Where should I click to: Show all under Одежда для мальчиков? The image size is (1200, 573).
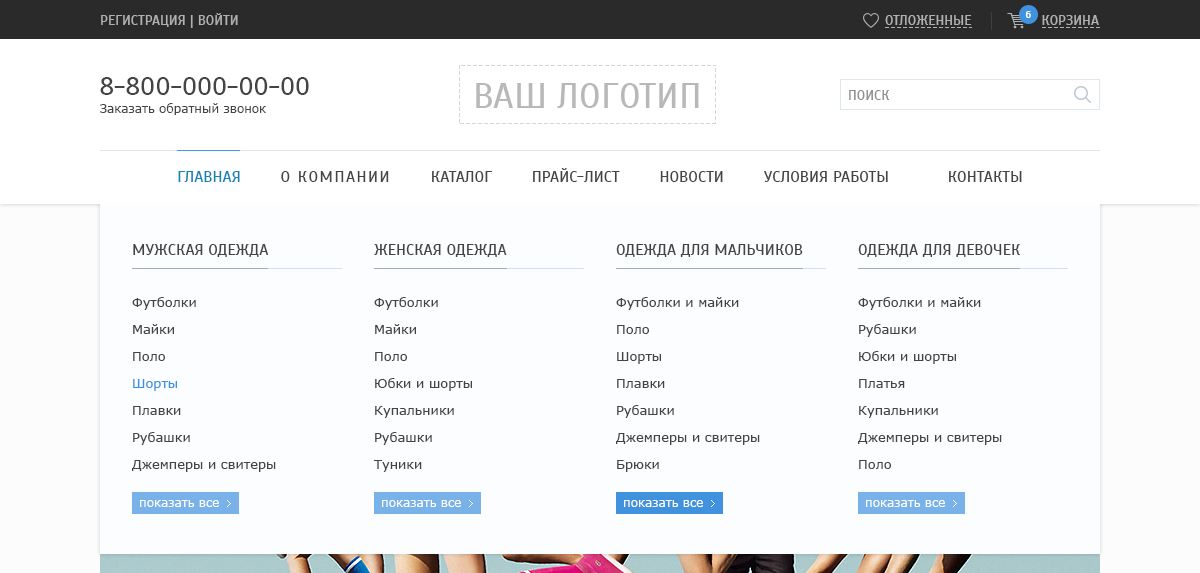669,503
